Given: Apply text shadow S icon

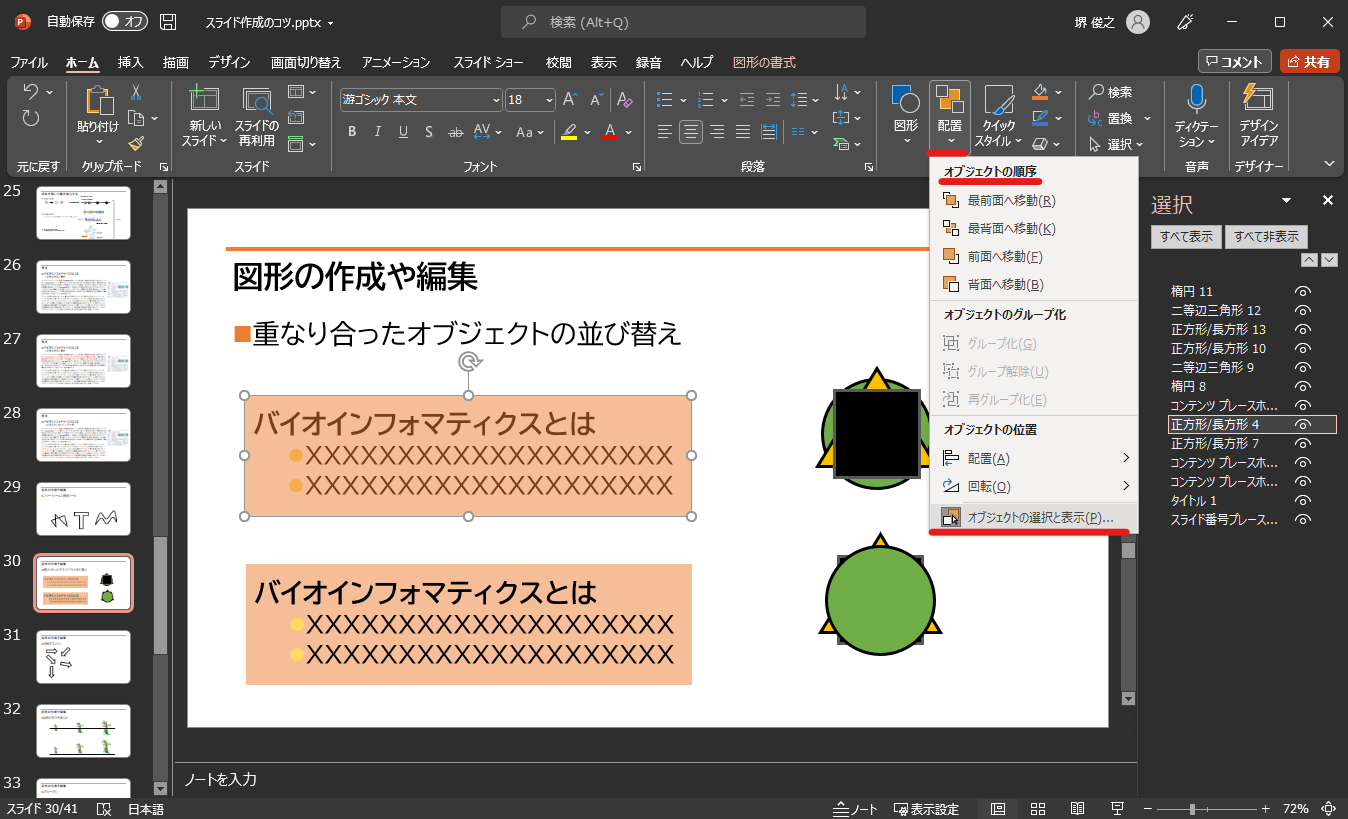Looking at the screenshot, I should [x=429, y=132].
